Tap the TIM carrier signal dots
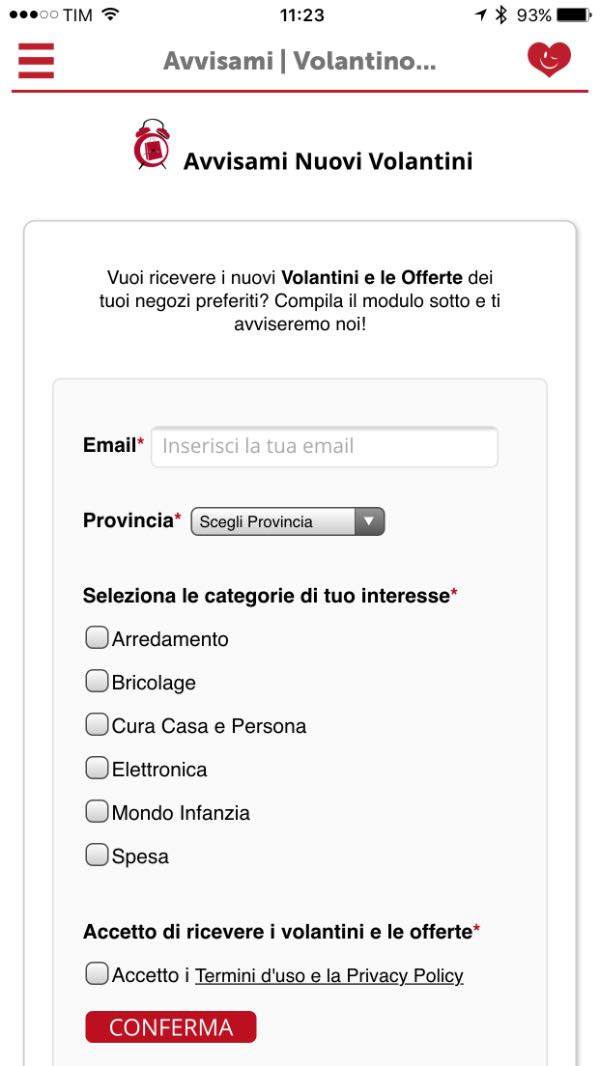Screen dimensions: 600x1066 click(32, 15)
